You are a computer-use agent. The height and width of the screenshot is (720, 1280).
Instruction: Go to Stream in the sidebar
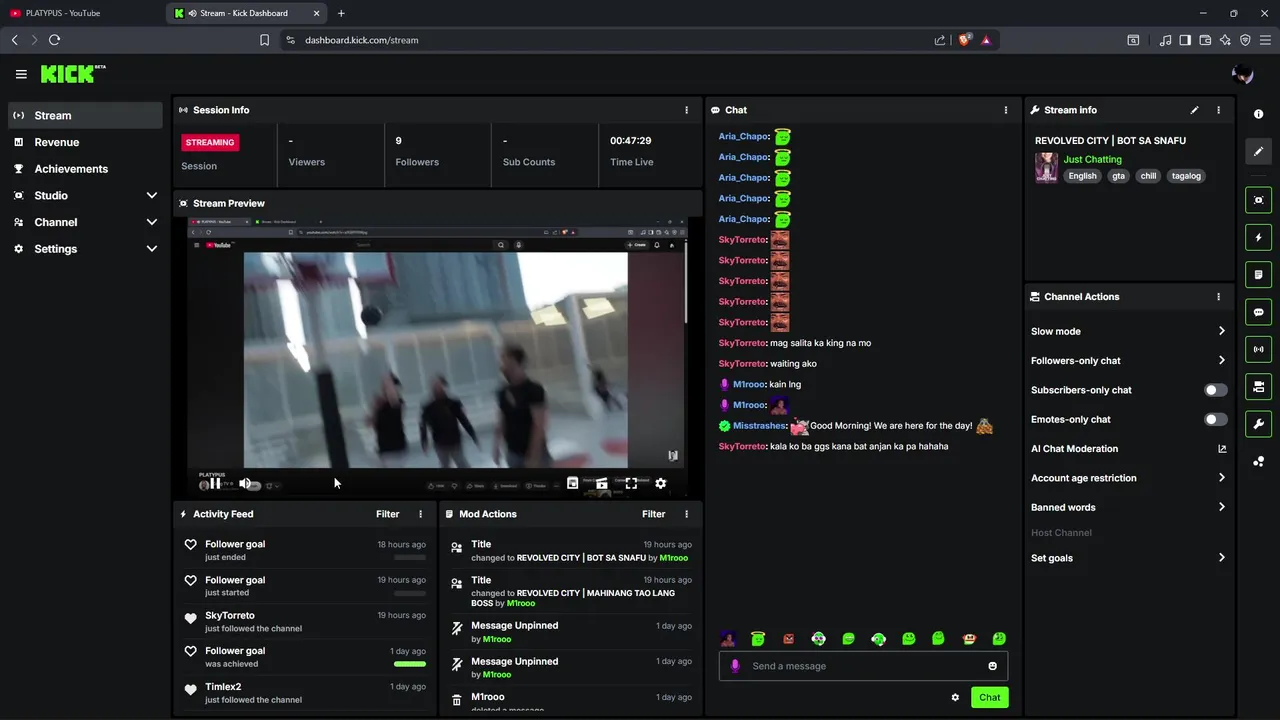[x=85, y=116]
